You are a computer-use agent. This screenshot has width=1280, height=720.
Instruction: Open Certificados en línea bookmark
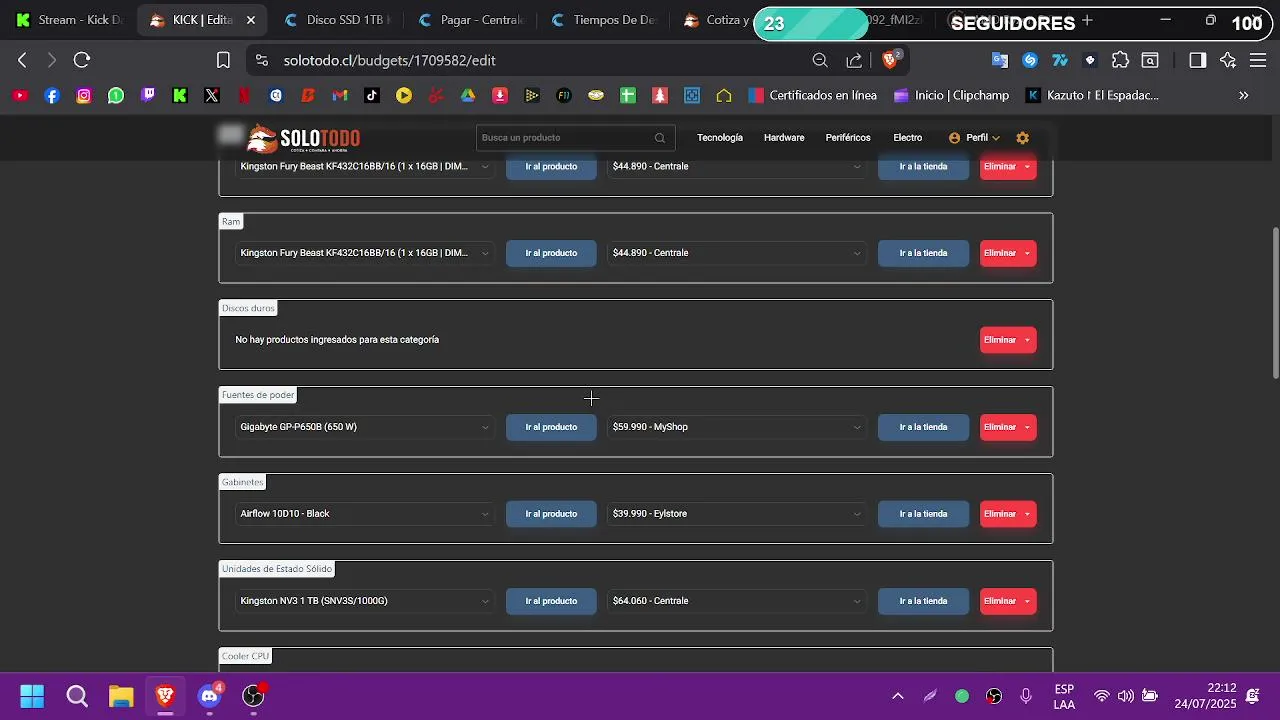(812, 96)
